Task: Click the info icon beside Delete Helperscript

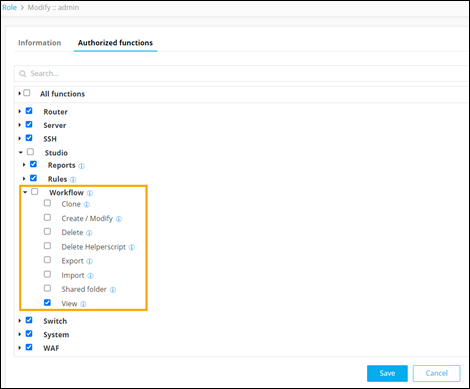Action: 132,247
